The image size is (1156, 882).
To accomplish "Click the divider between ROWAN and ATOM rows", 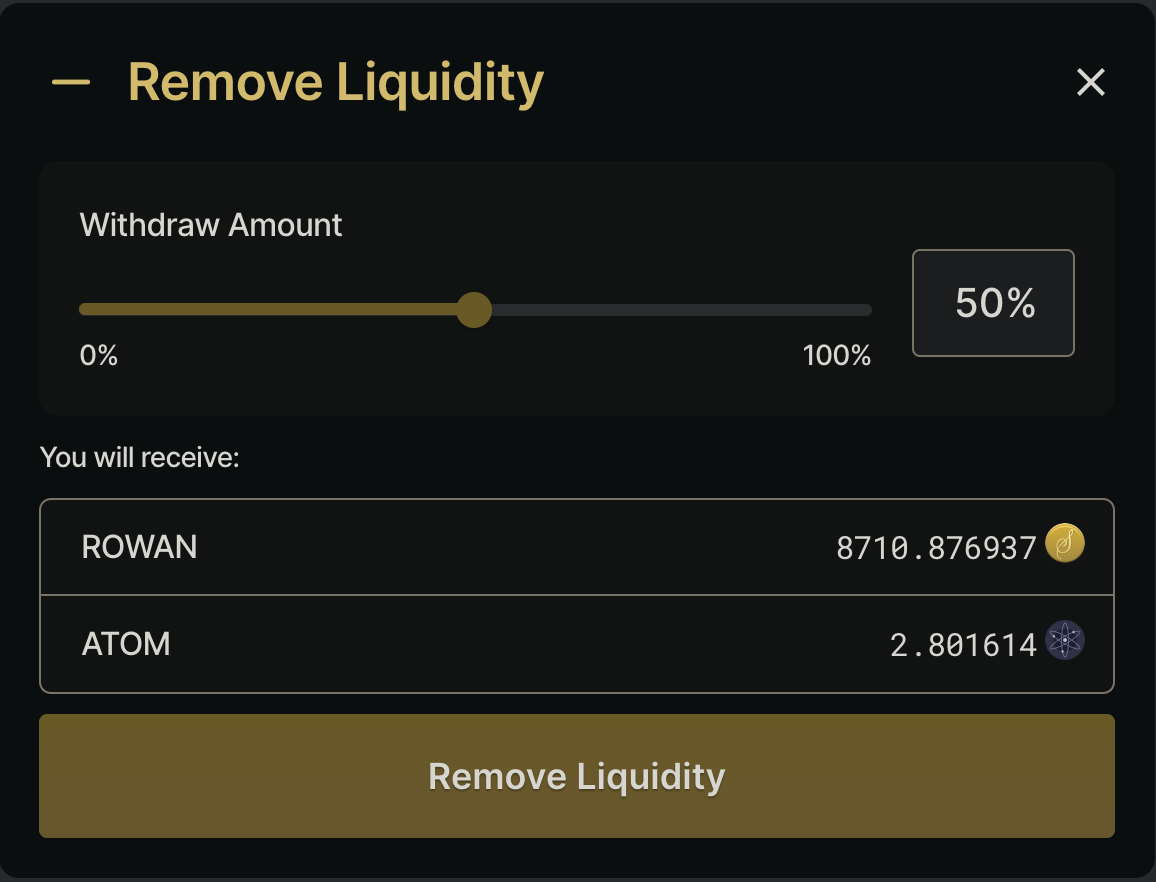I will click(x=576, y=595).
